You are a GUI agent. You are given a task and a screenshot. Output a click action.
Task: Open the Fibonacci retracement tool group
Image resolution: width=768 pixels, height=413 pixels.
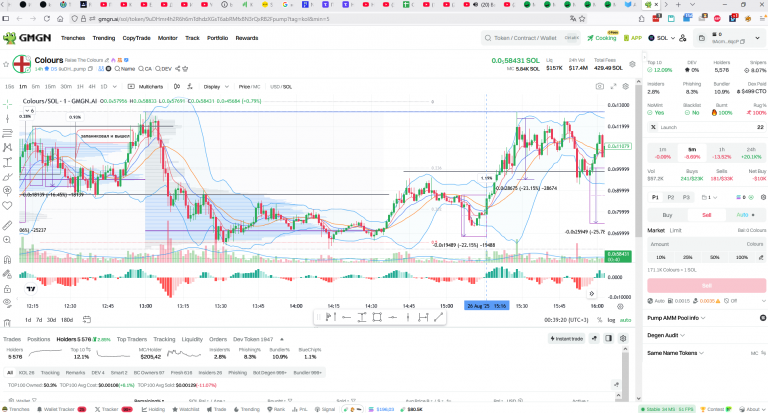tap(7, 133)
